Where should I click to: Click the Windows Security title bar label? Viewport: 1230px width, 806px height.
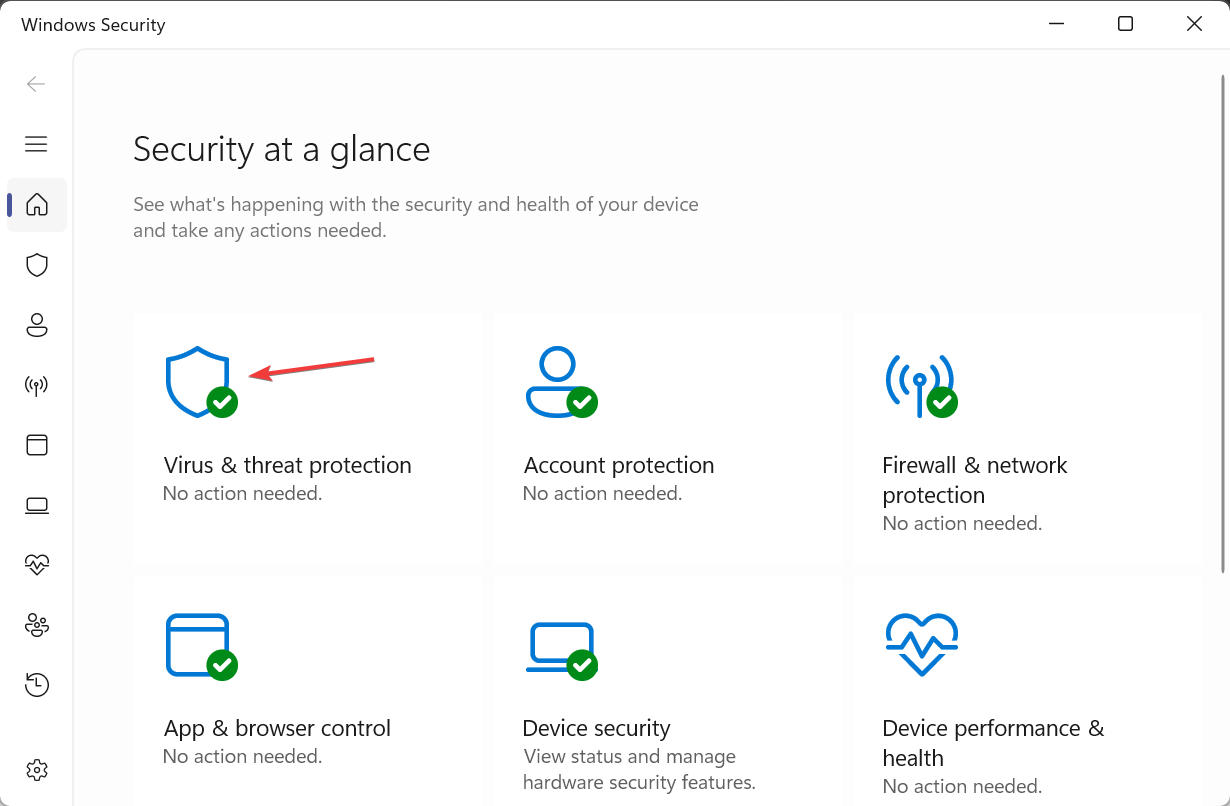click(x=92, y=24)
